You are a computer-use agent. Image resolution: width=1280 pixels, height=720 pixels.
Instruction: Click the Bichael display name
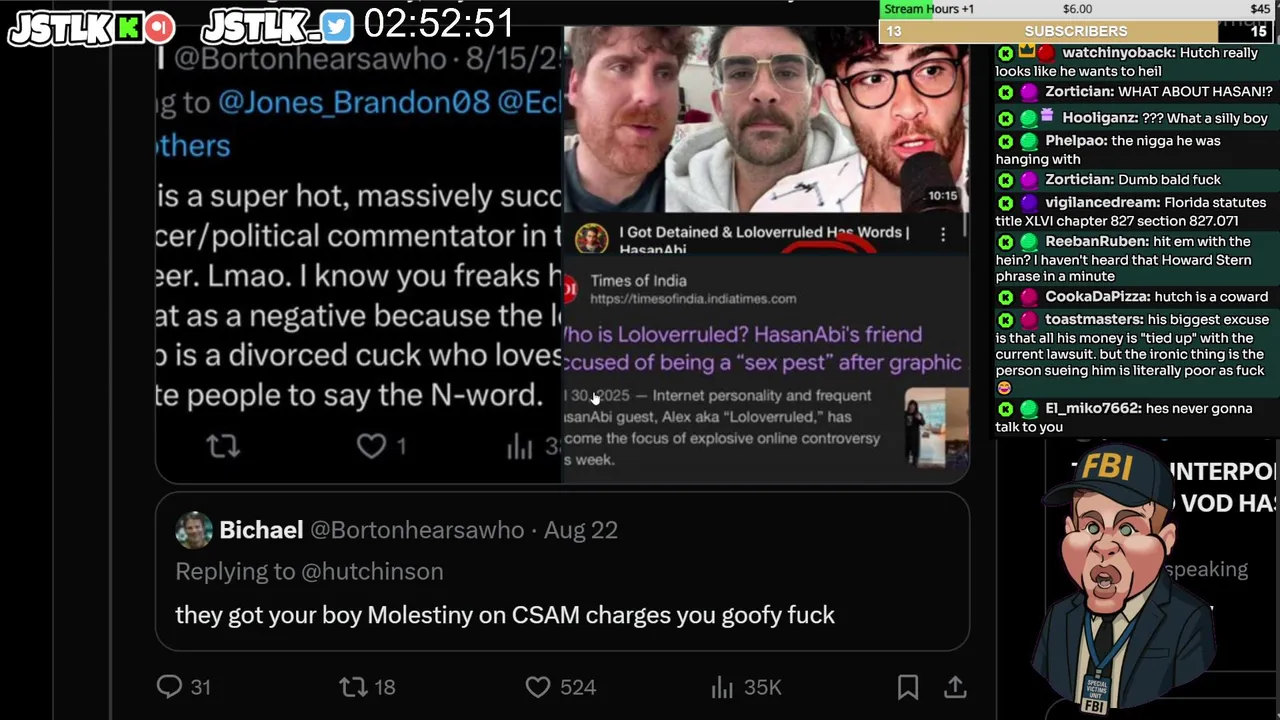click(261, 530)
